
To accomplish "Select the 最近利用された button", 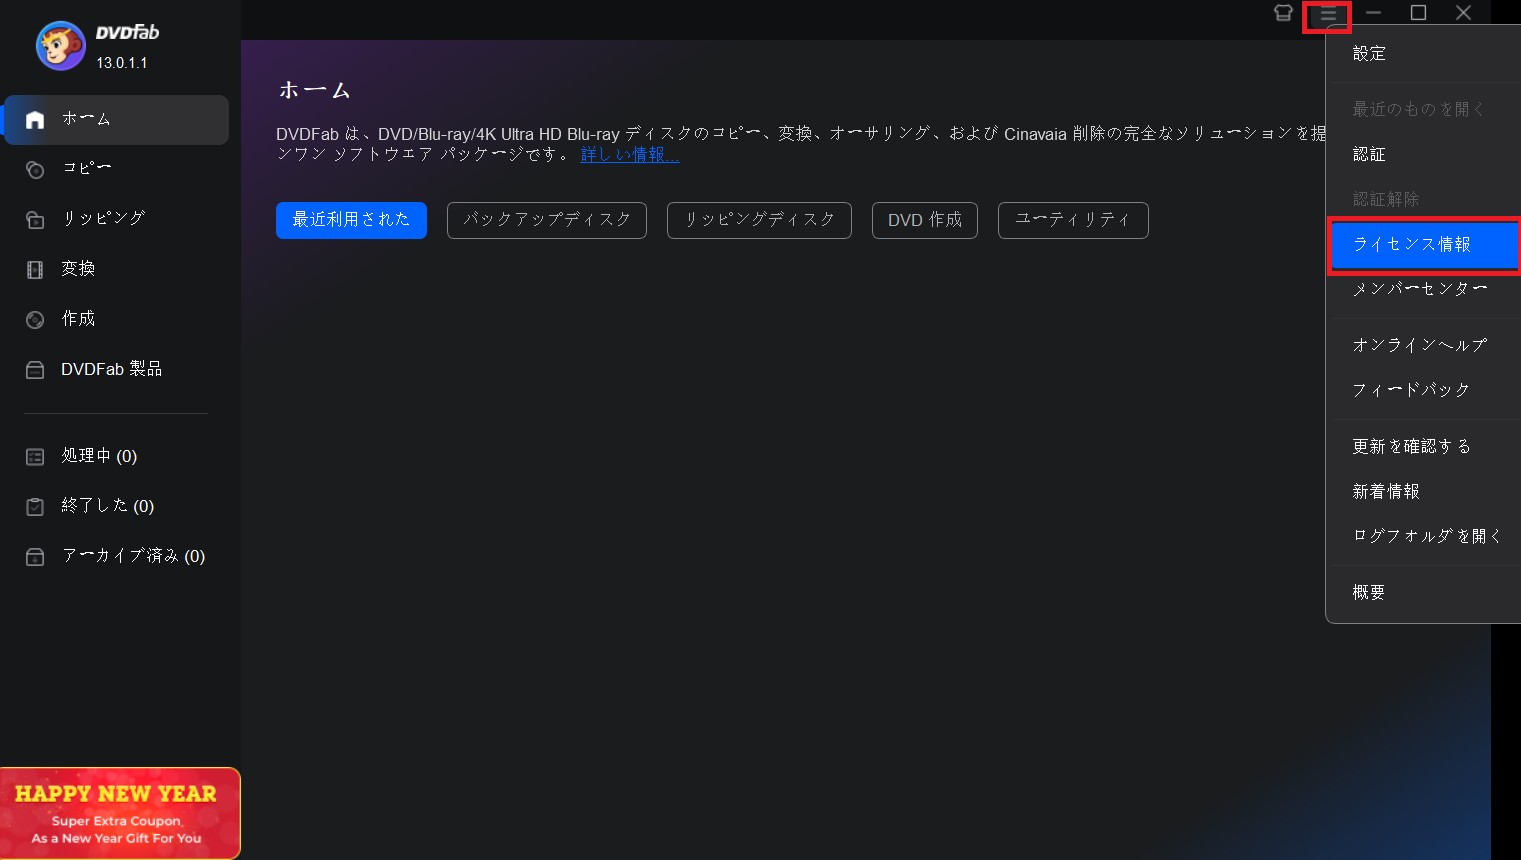I will 351,220.
